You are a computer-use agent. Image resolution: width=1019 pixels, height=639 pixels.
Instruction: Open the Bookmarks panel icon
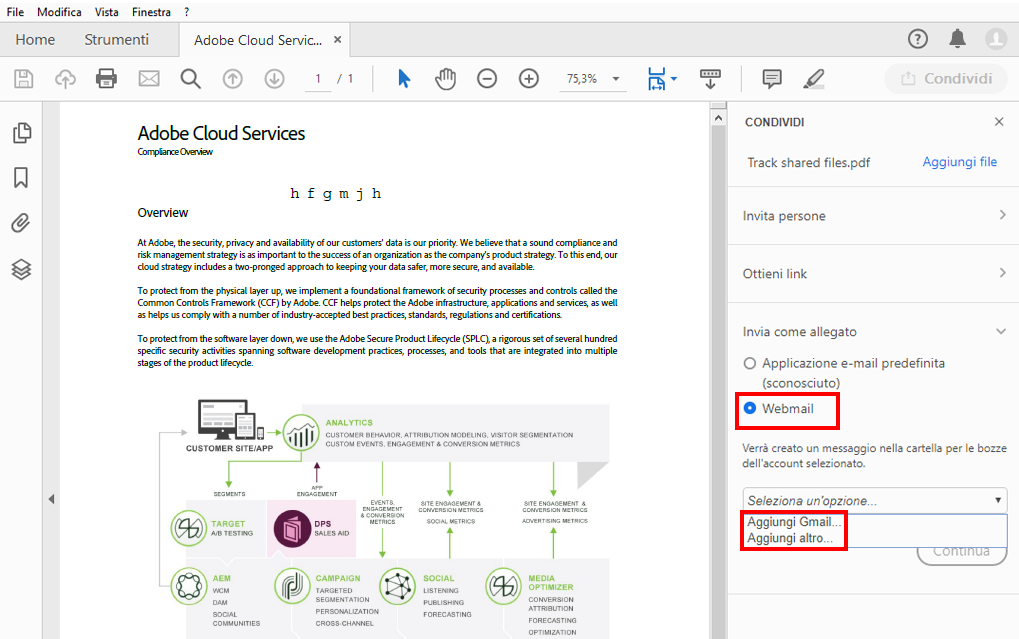tap(21, 177)
